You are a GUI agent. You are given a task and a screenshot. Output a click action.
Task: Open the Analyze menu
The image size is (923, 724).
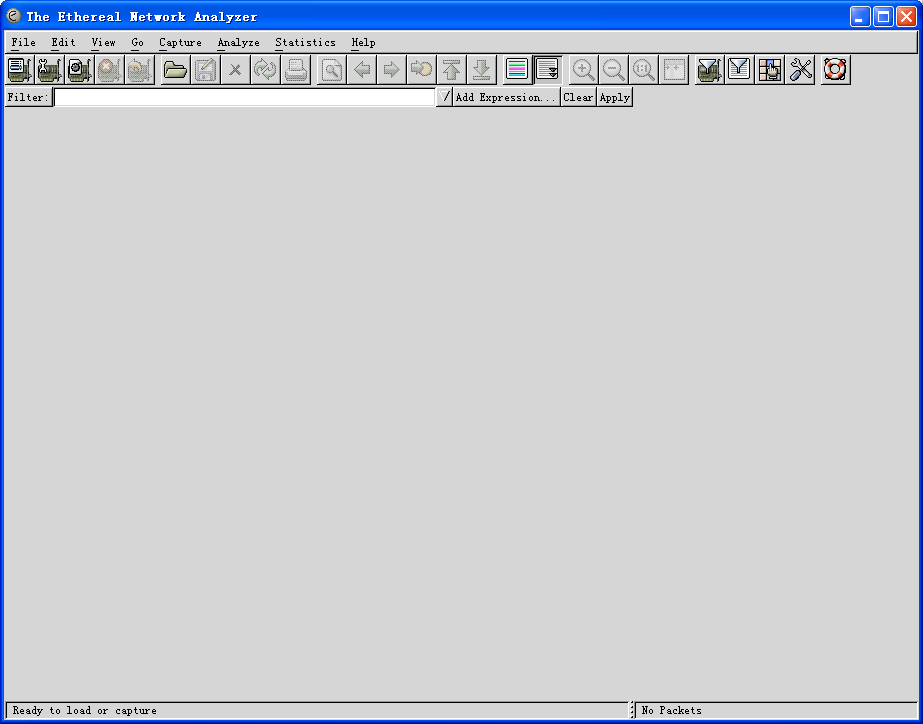pos(238,42)
